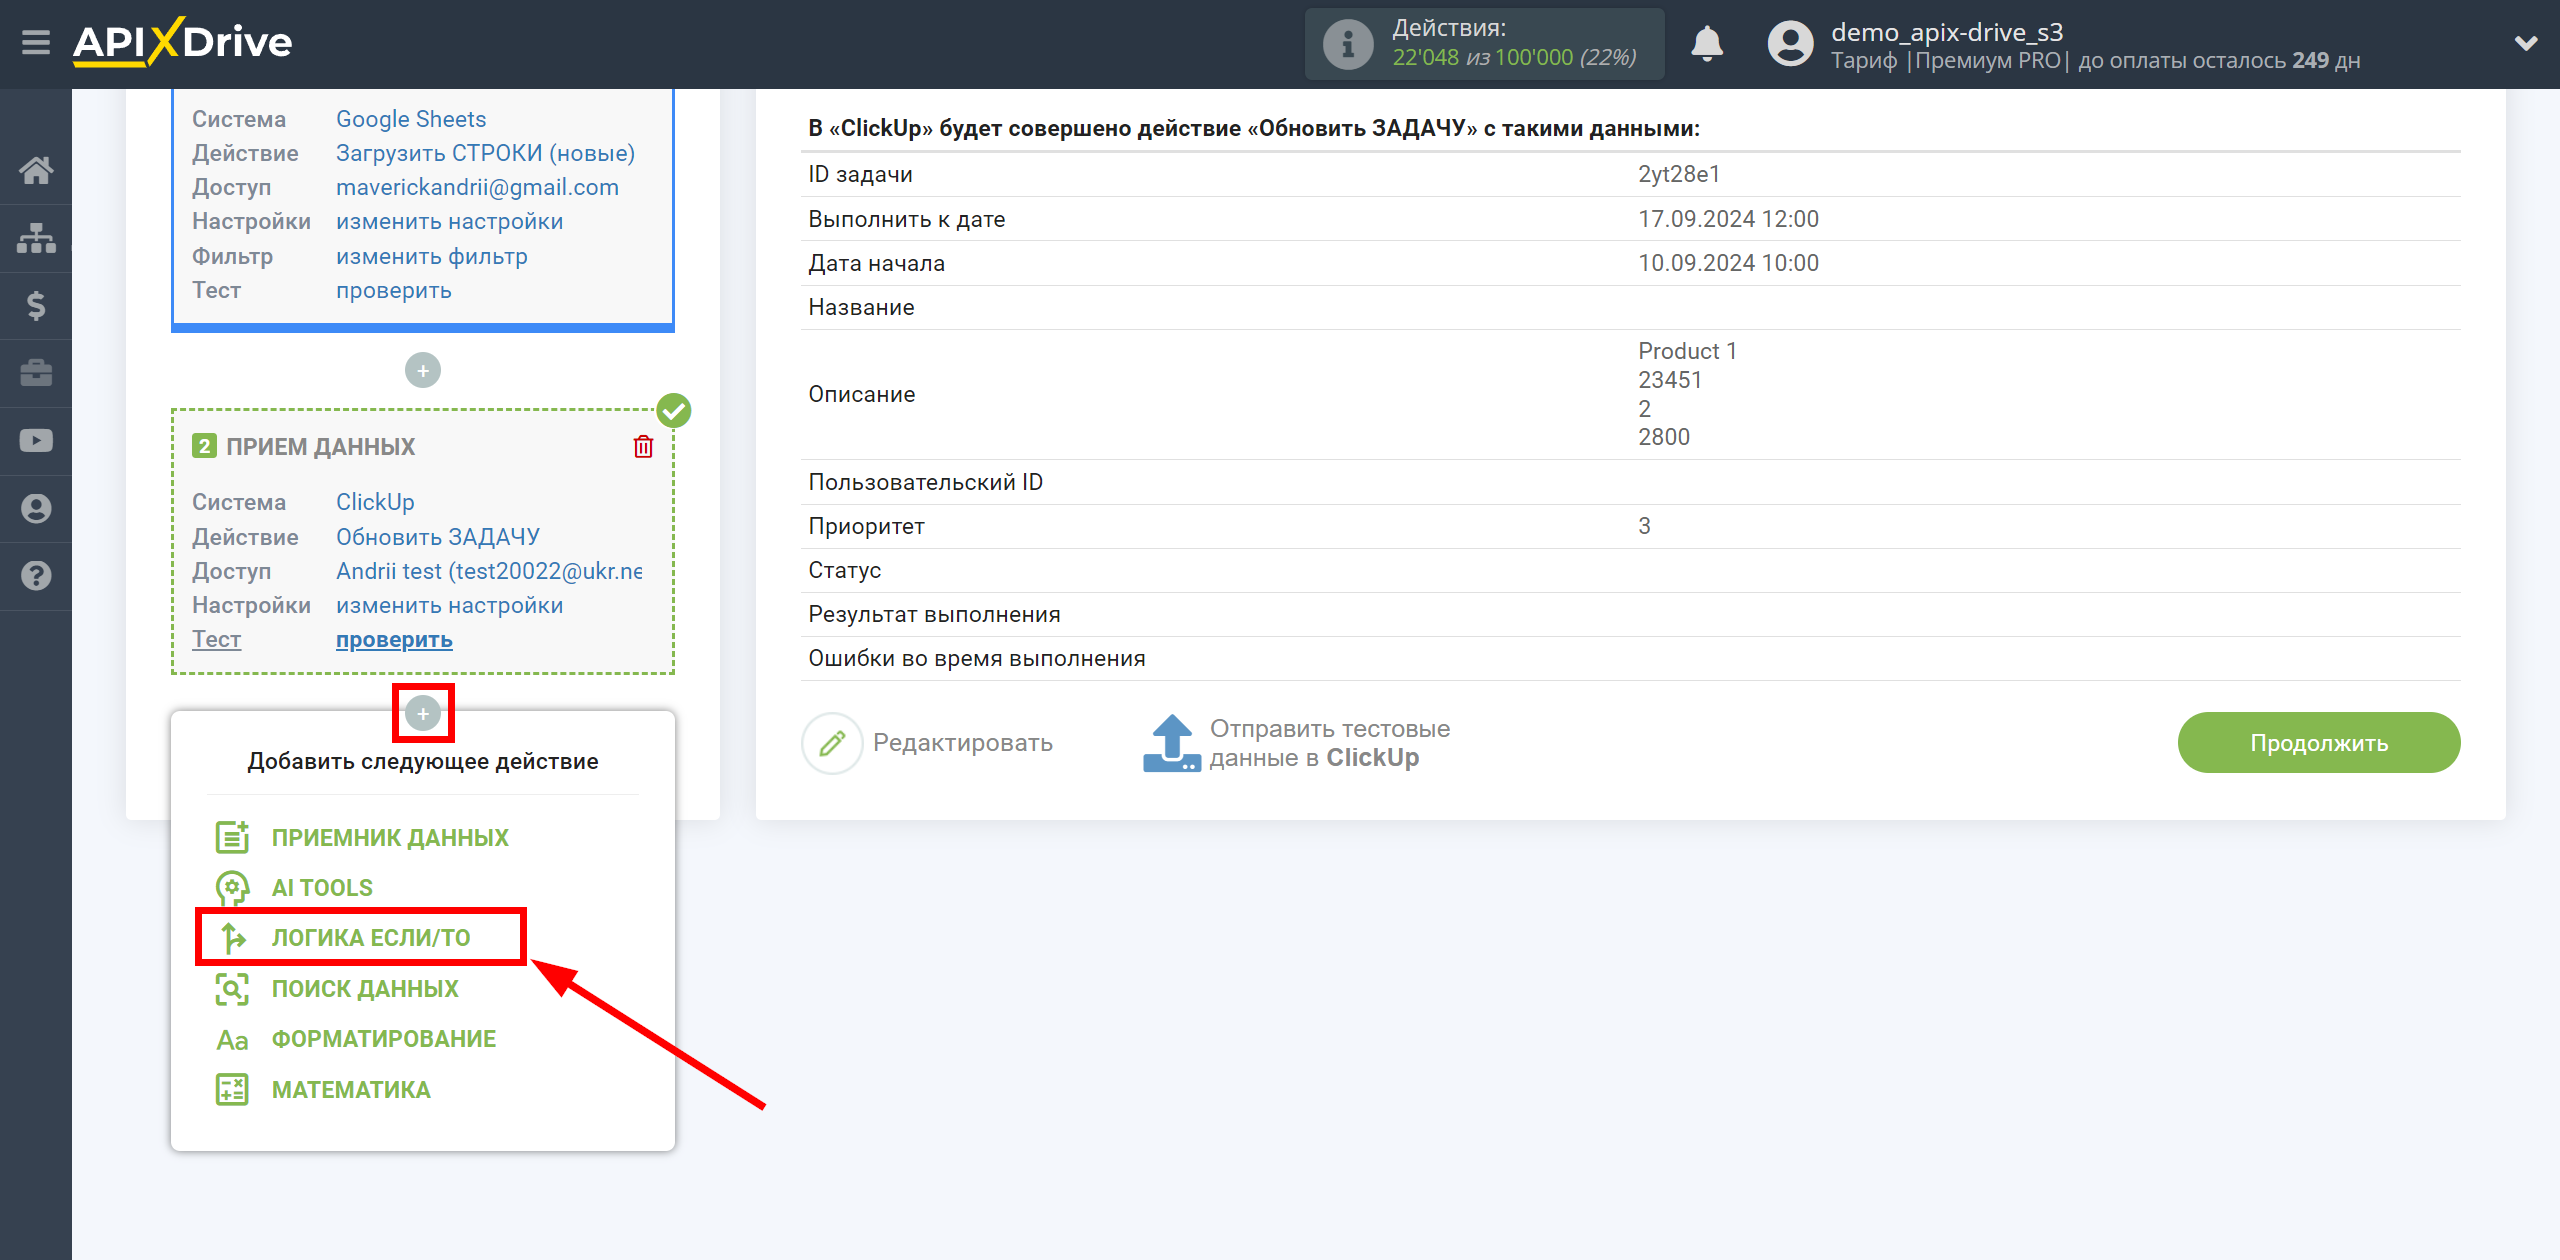Viewport: 2560px width, 1260px height.
Task: Click изменить фильтр link
Action: click(x=431, y=256)
